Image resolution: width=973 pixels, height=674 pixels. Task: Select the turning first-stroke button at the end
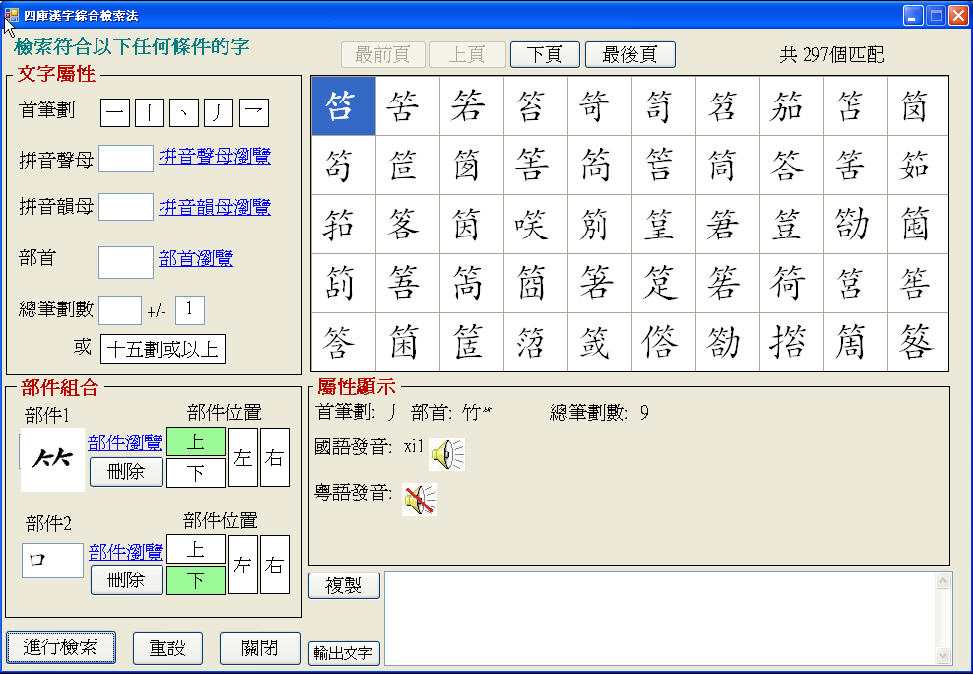tap(253, 113)
